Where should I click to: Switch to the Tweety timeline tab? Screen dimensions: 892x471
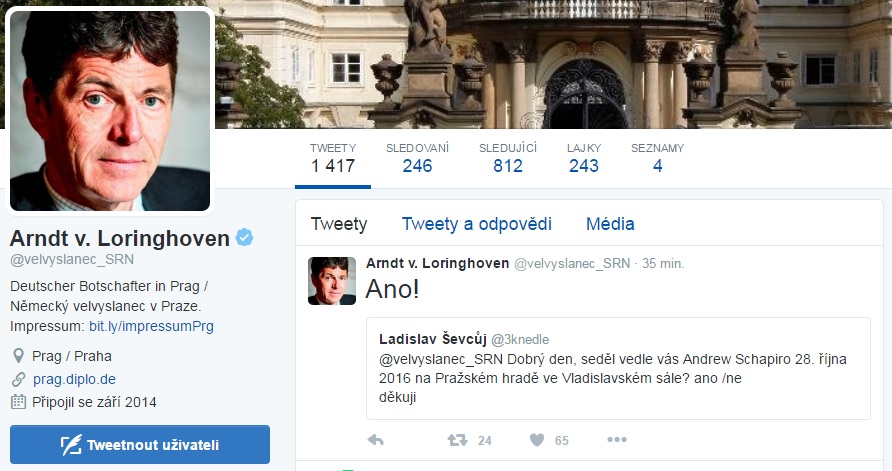339,224
